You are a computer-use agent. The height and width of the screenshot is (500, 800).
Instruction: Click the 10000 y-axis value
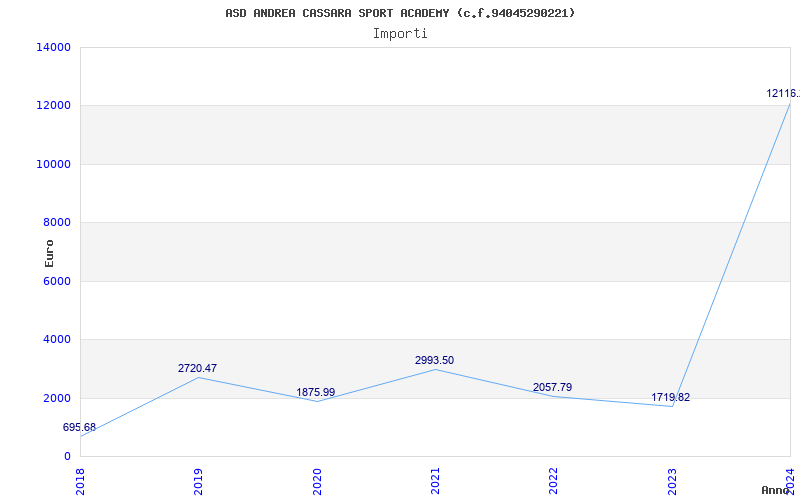tap(54, 164)
